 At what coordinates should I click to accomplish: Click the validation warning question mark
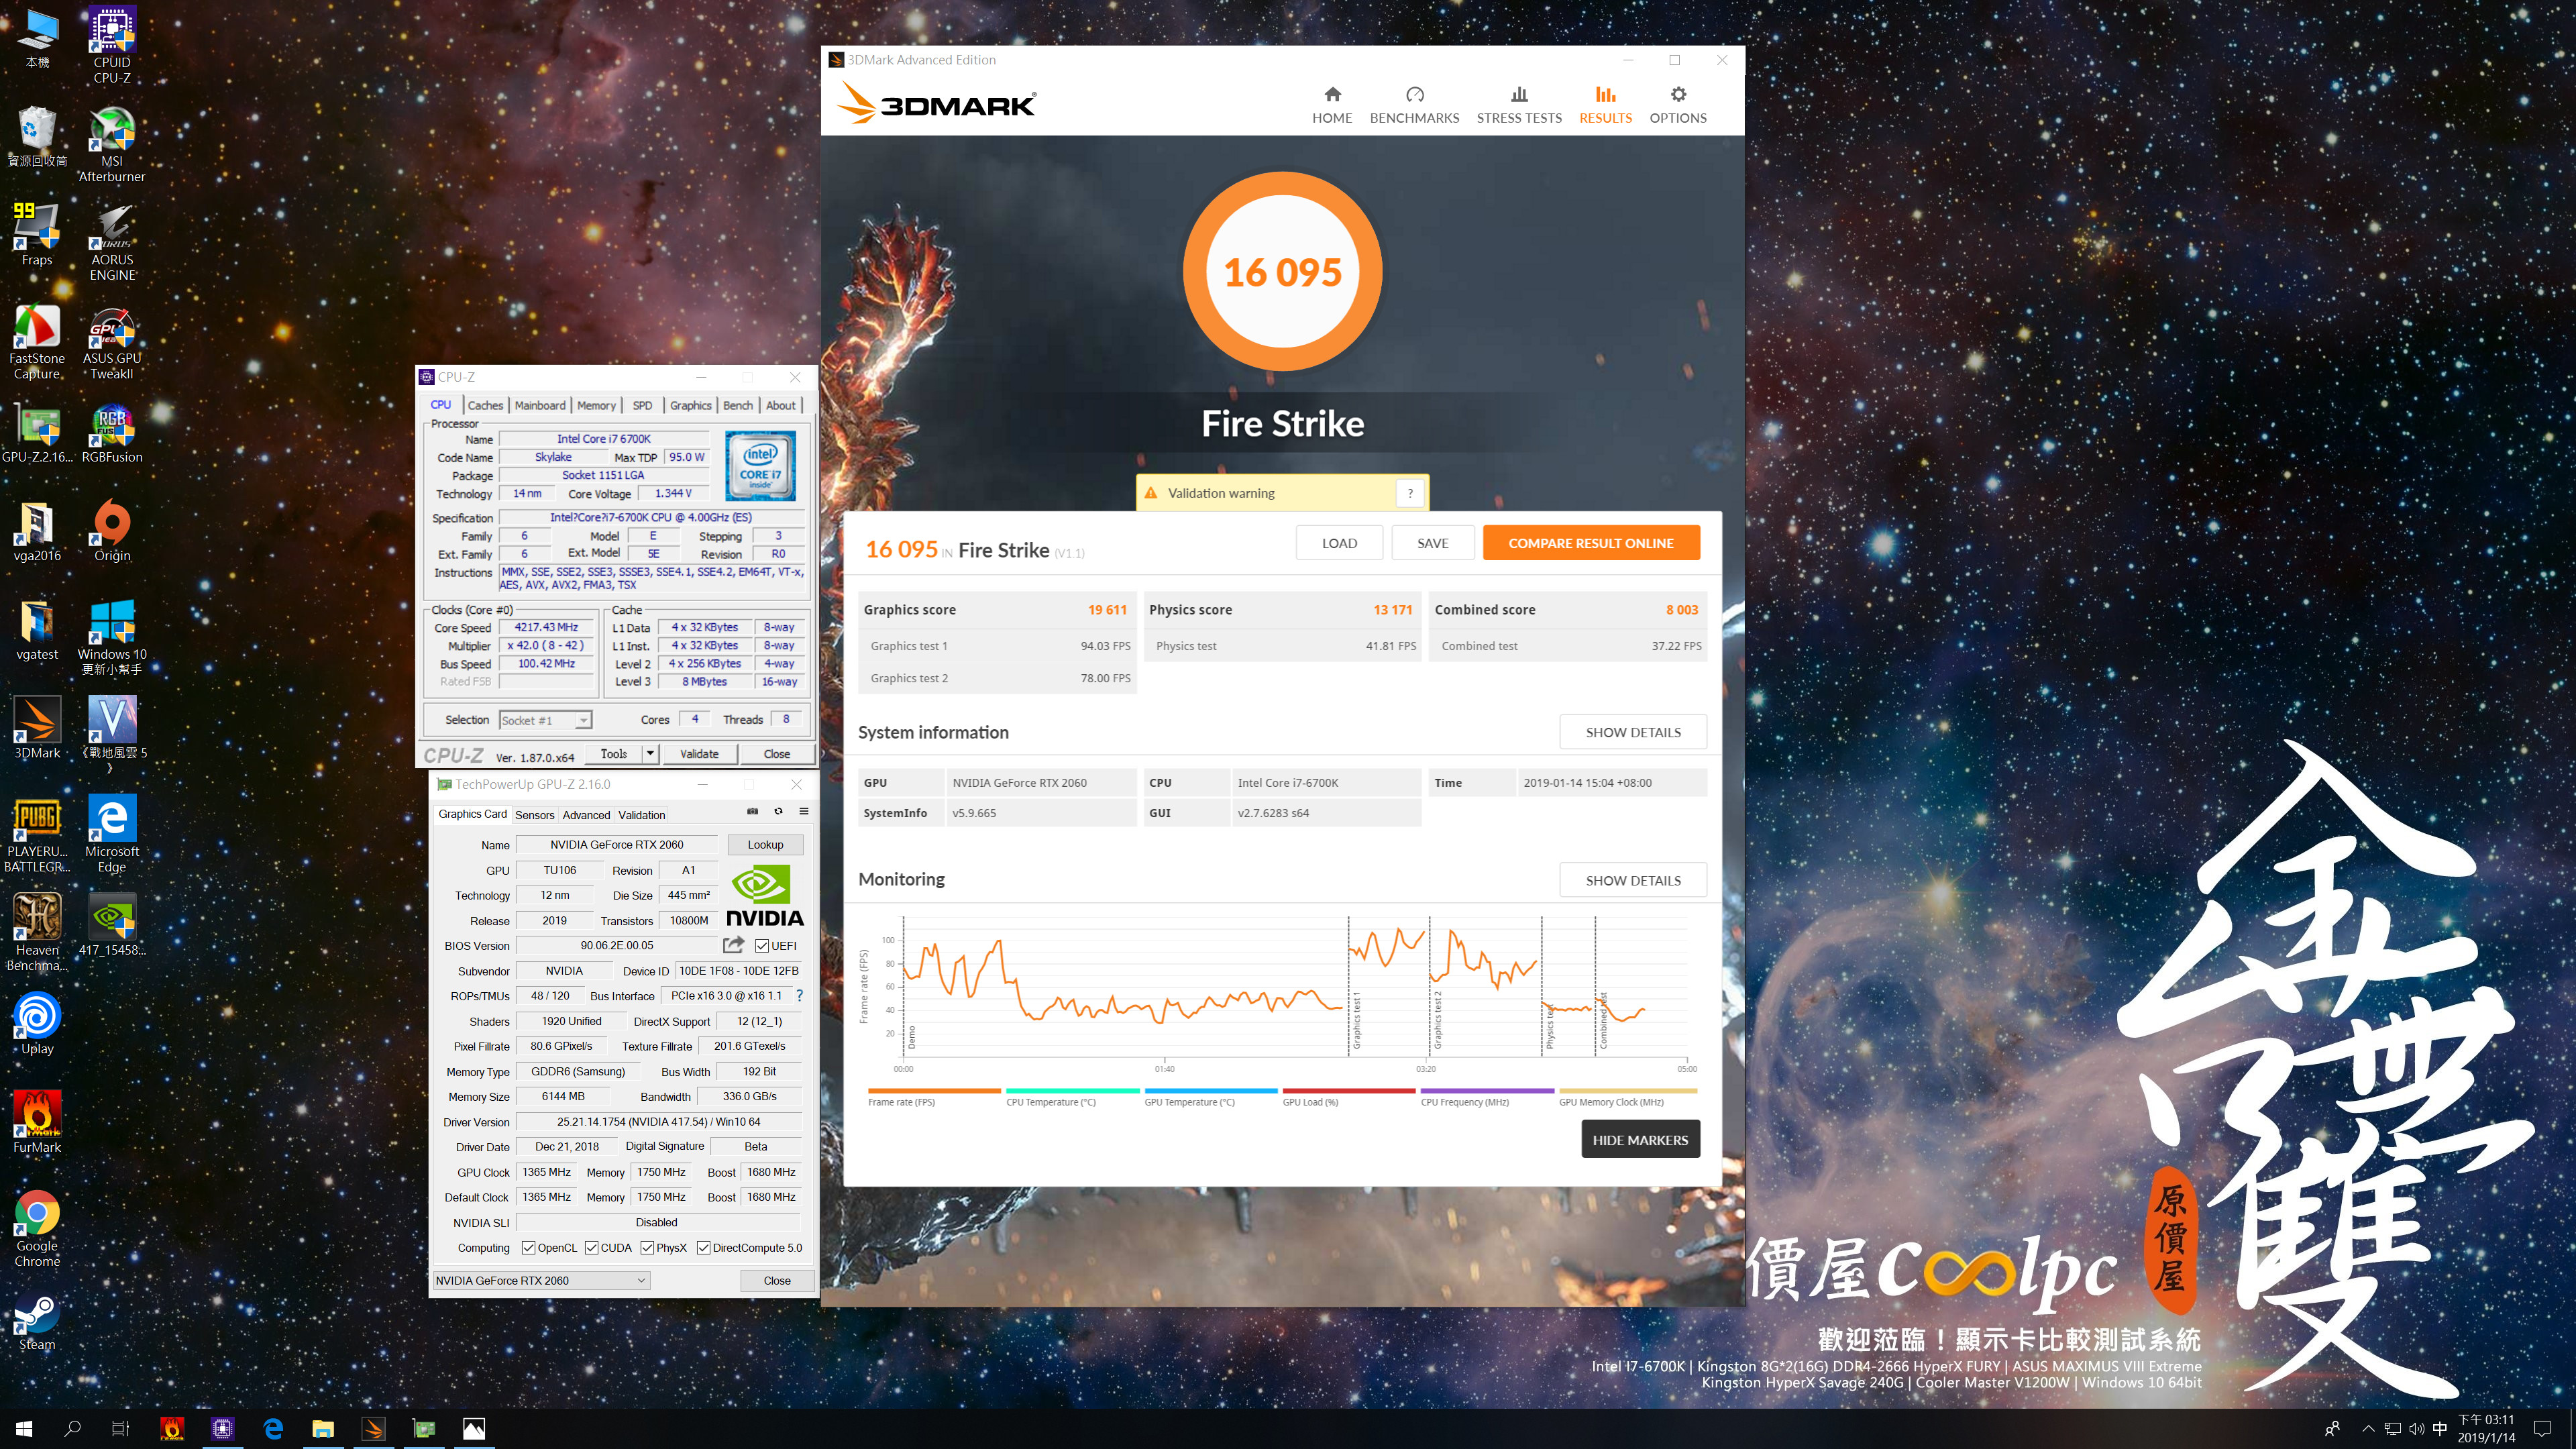[x=1410, y=493]
